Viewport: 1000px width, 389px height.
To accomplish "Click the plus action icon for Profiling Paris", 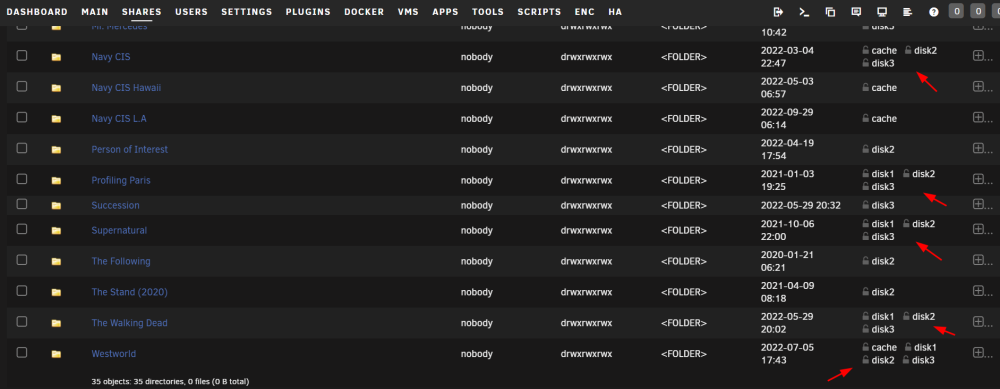I will [x=978, y=179].
